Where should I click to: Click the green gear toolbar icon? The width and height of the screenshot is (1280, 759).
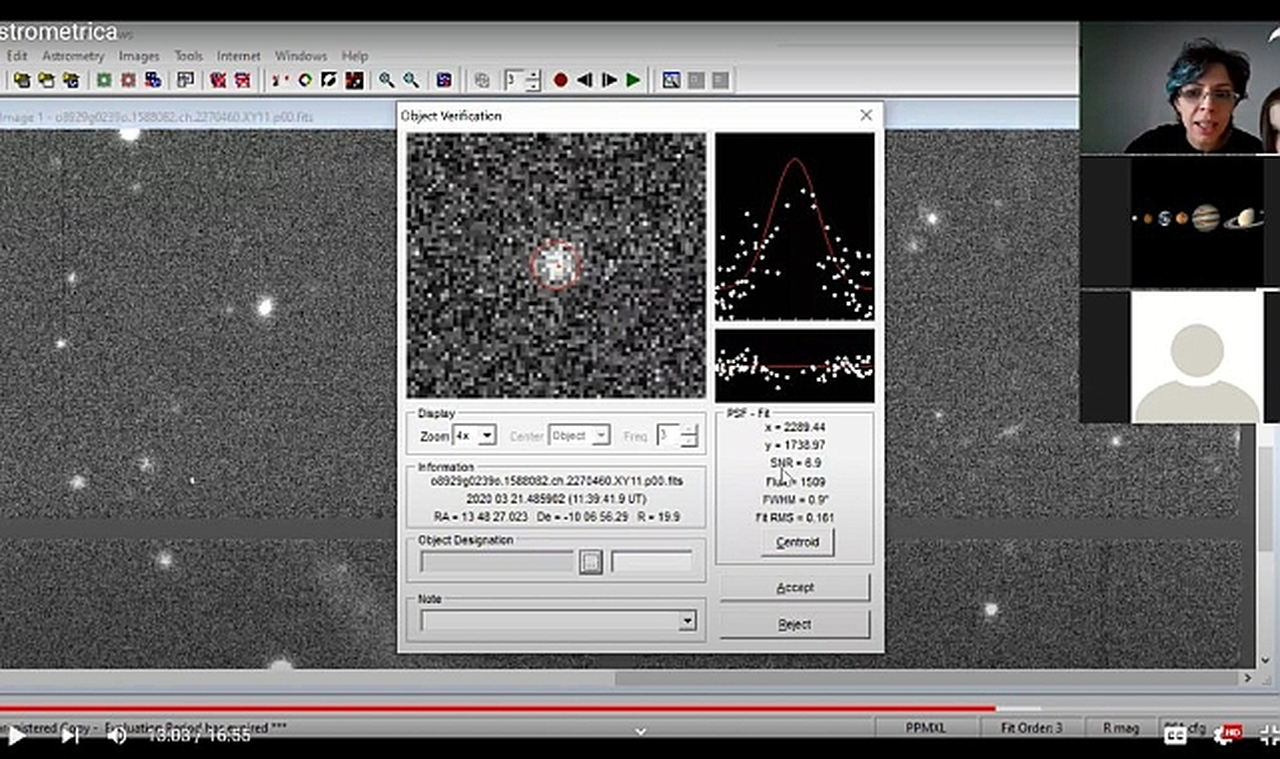click(104, 80)
